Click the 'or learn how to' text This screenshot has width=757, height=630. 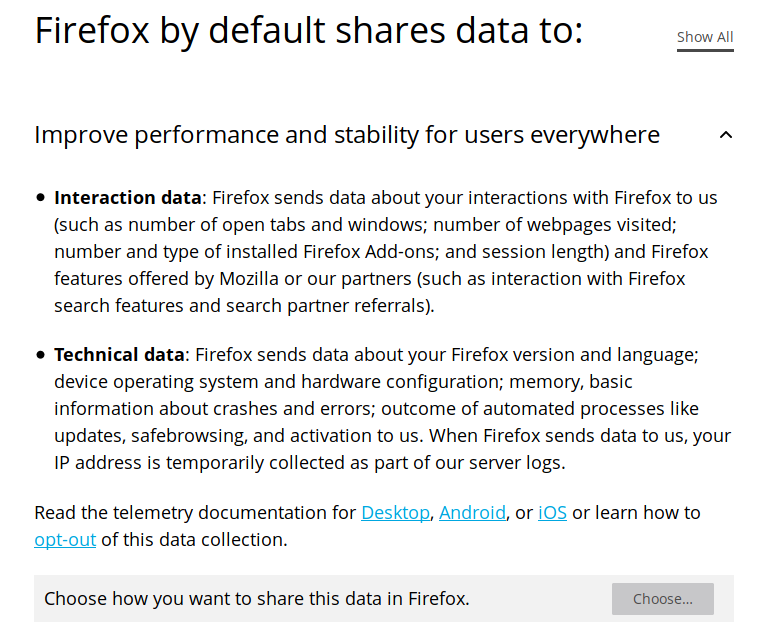tap(636, 513)
